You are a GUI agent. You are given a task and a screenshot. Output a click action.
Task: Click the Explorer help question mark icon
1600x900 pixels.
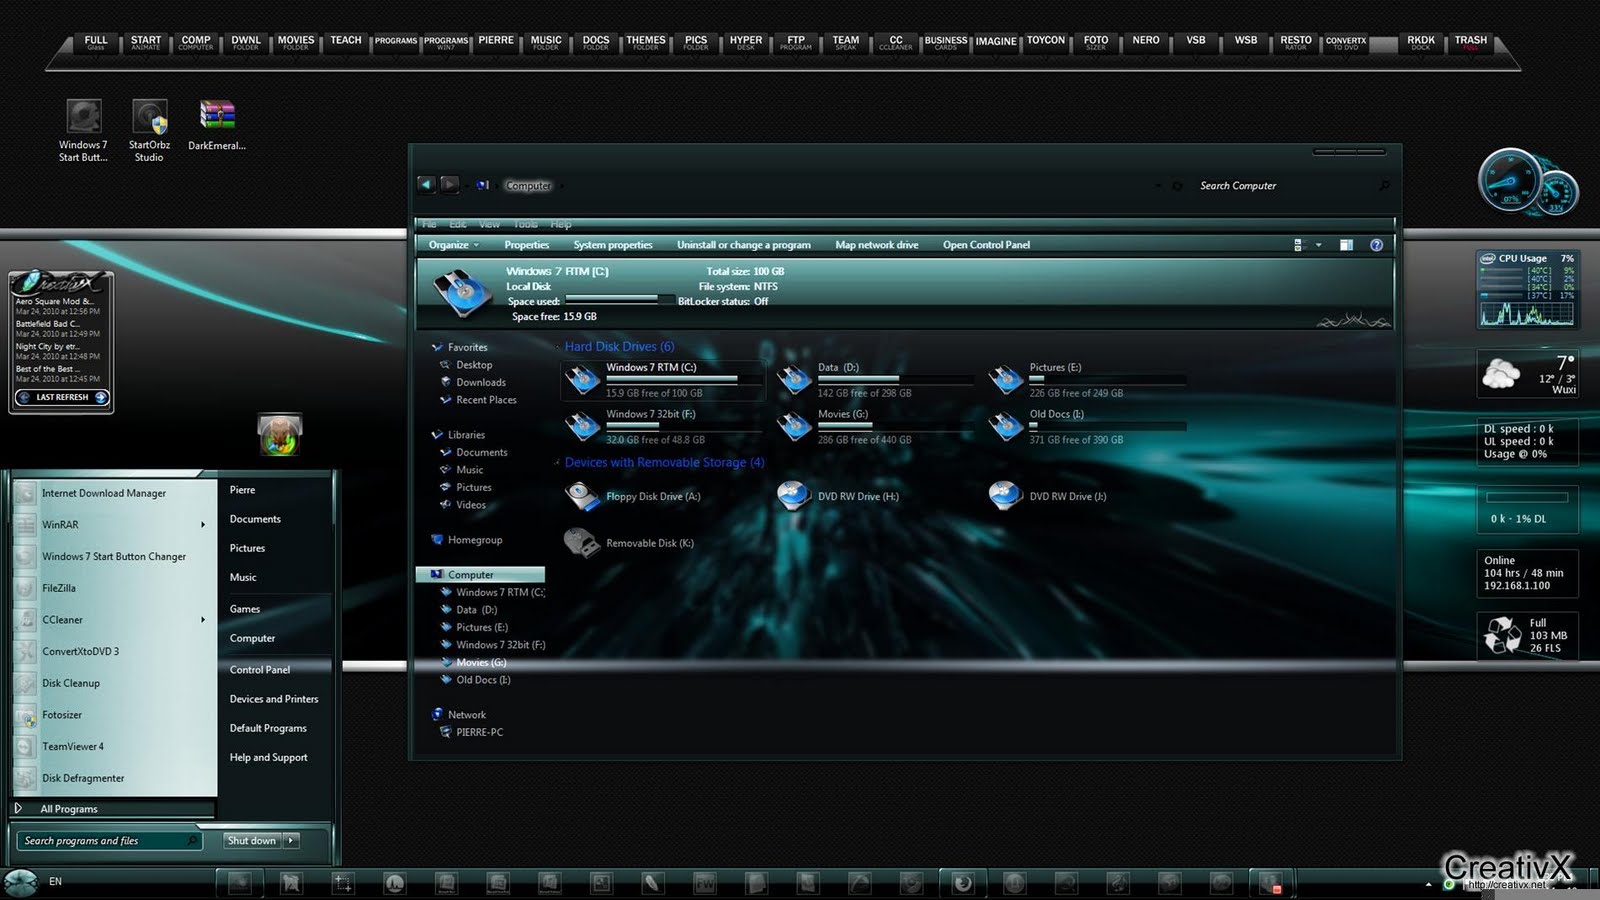click(x=1376, y=245)
